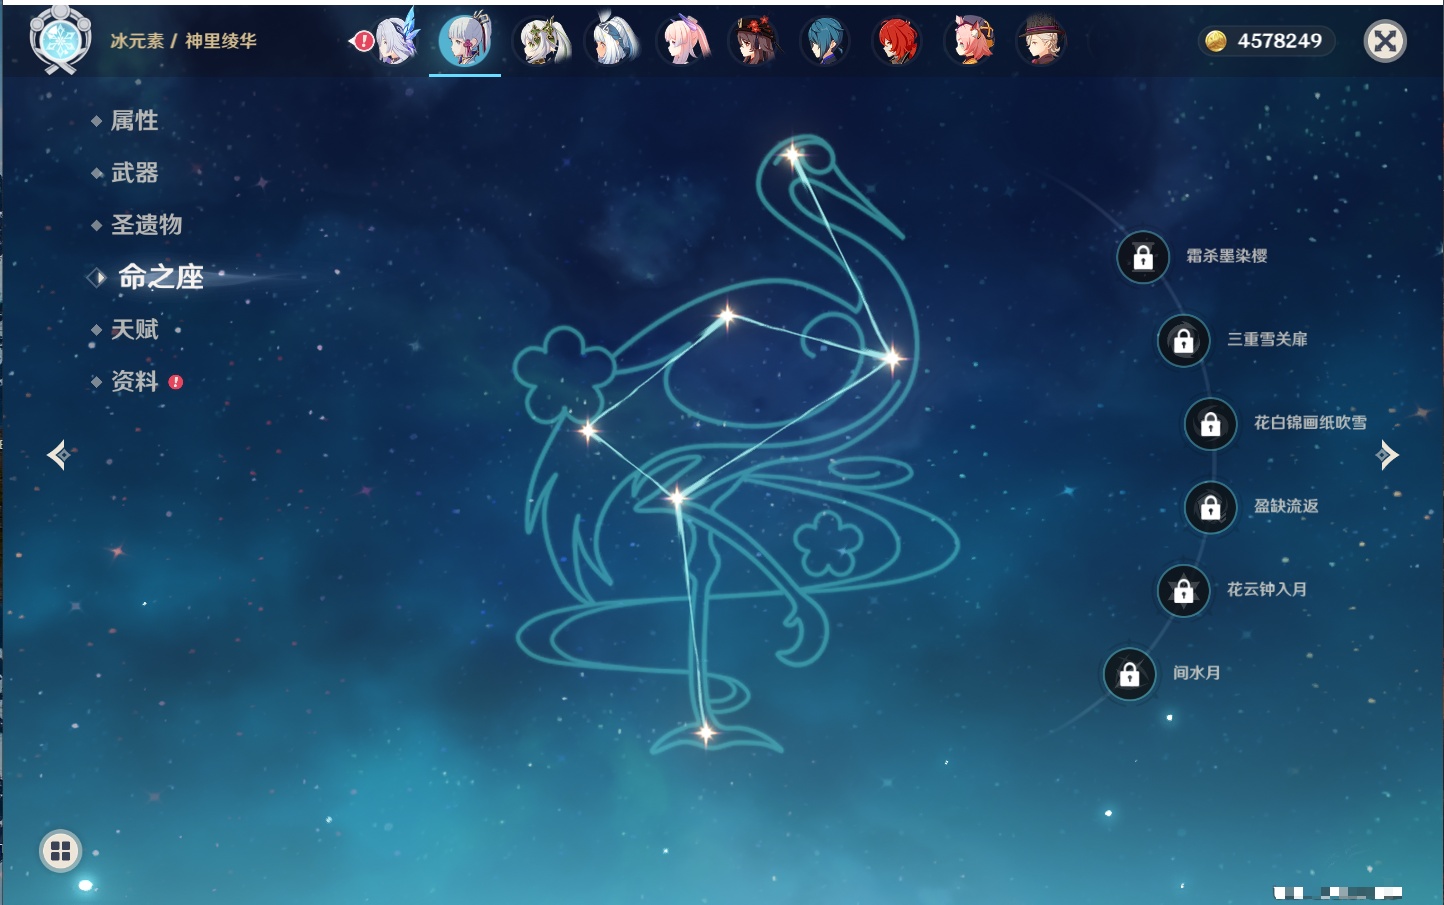Select the Xingqiu avatar with blue hair
This screenshot has width=1444, height=905.
[826, 41]
